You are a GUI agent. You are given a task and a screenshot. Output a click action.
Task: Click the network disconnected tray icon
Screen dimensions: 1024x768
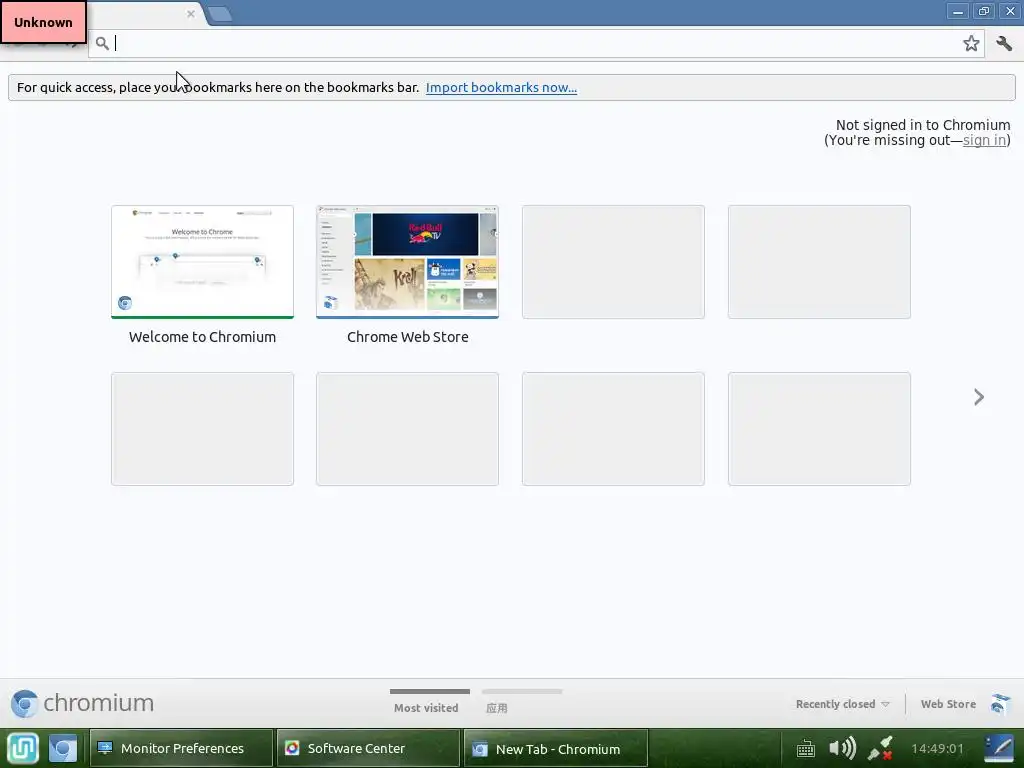coord(880,748)
